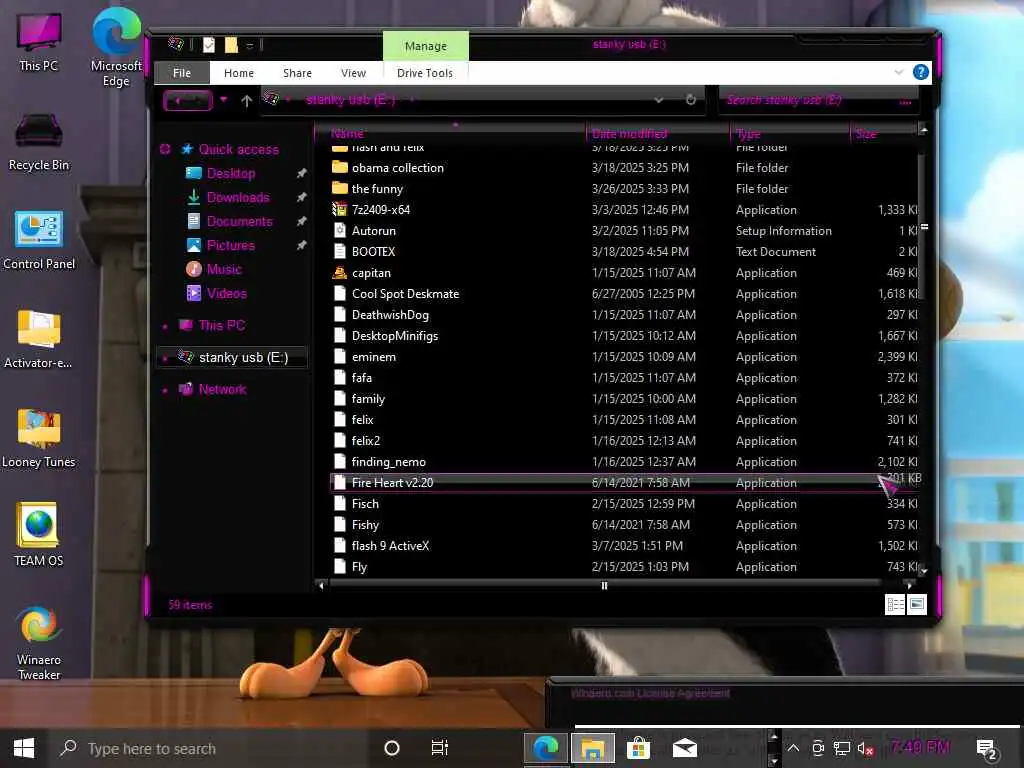Sort by the Size column header
The image size is (1024, 768).
pos(884,134)
